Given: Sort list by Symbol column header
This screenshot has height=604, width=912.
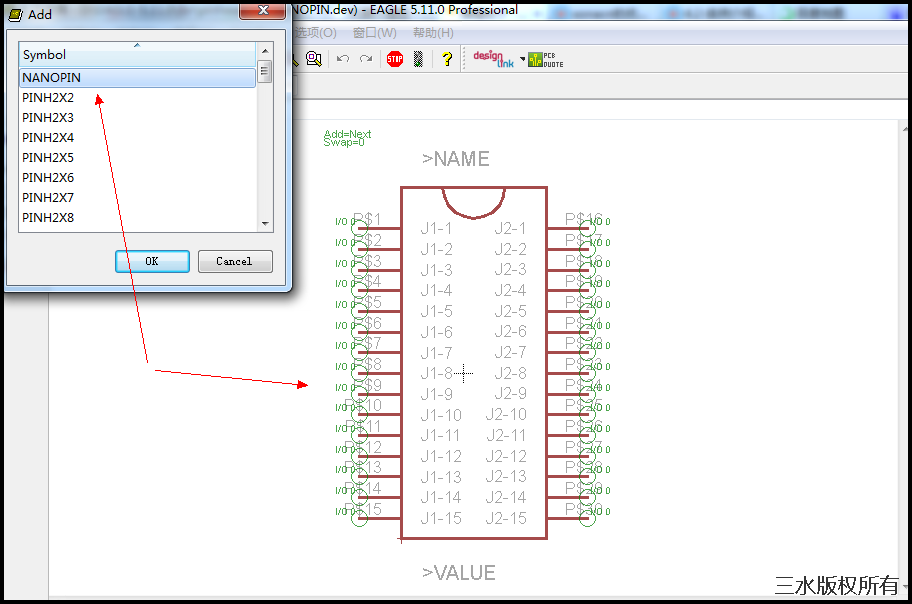Looking at the screenshot, I should (137, 54).
